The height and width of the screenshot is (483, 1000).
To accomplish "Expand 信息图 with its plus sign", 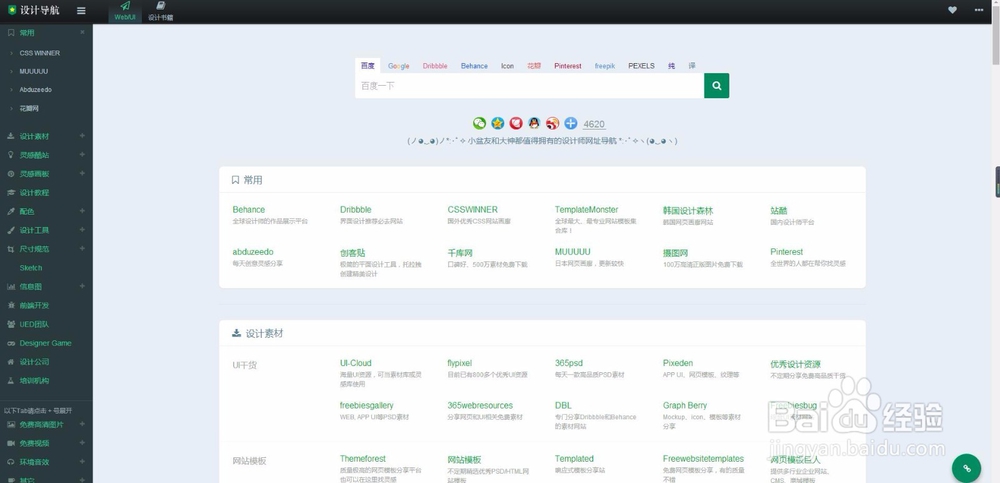I will 82,286.
